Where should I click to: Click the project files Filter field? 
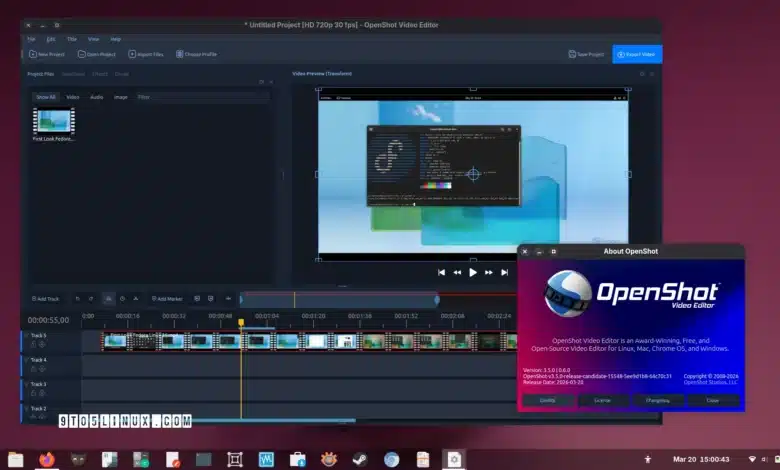203,97
